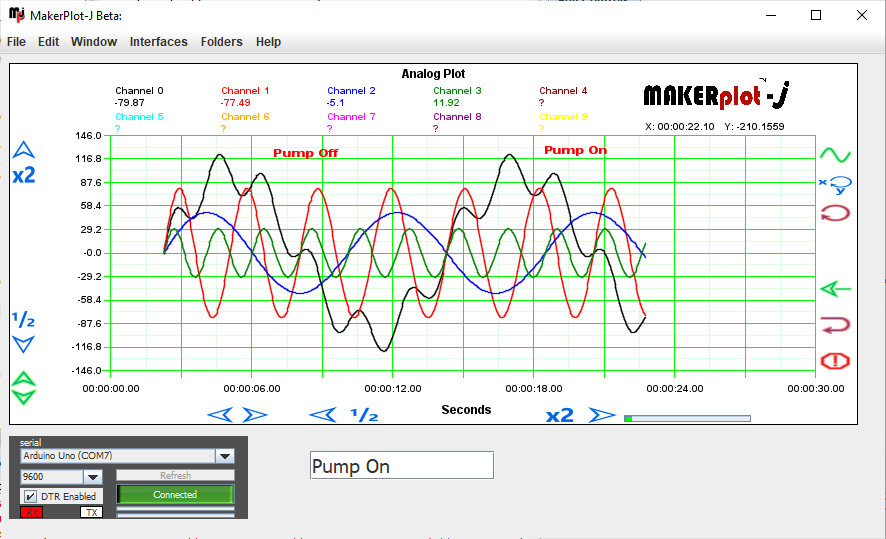Click the green left arrow icon
Viewport: 886px width, 539px height.
[835, 289]
